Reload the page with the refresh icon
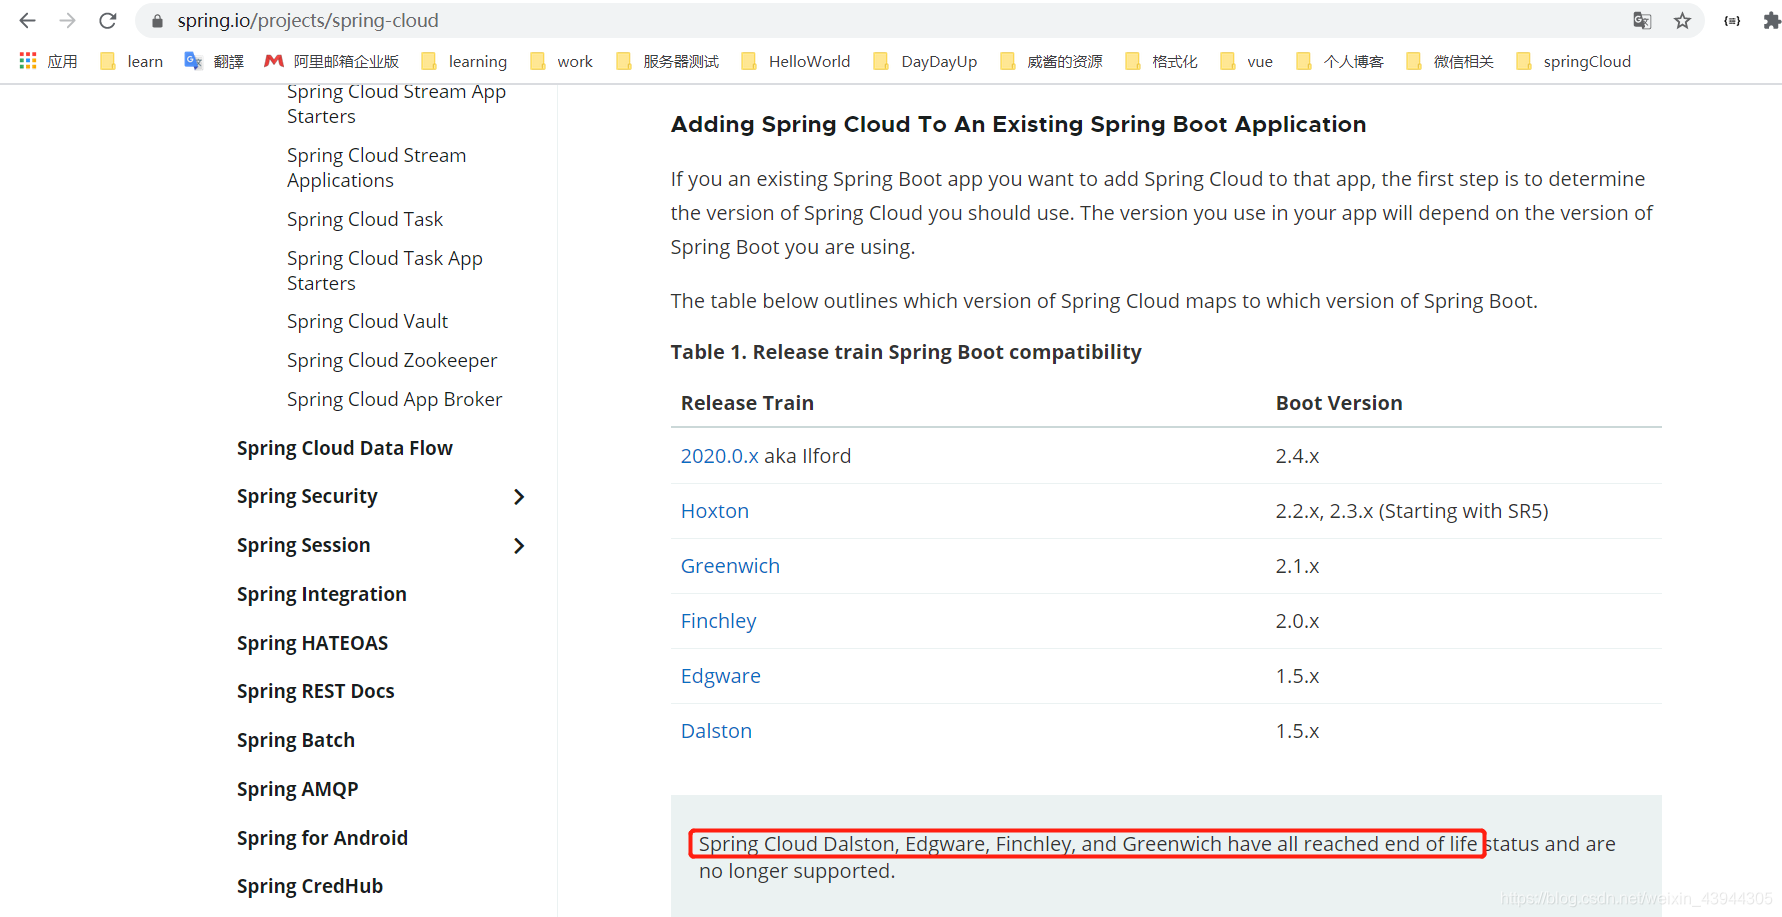Image resolution: width=1782 pixels, height=917 pixels. 108,20
